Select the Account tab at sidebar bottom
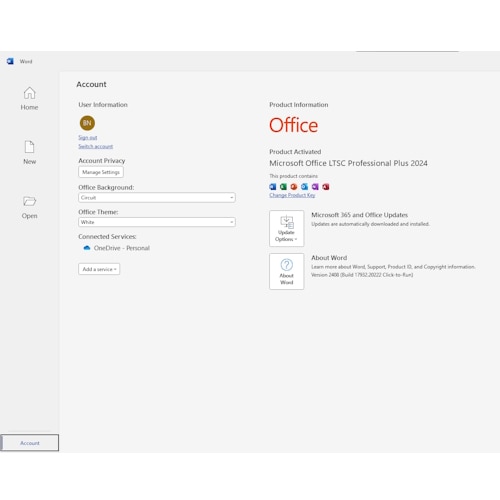The width and height of the screenshot is (500, 500). point(30,443)
